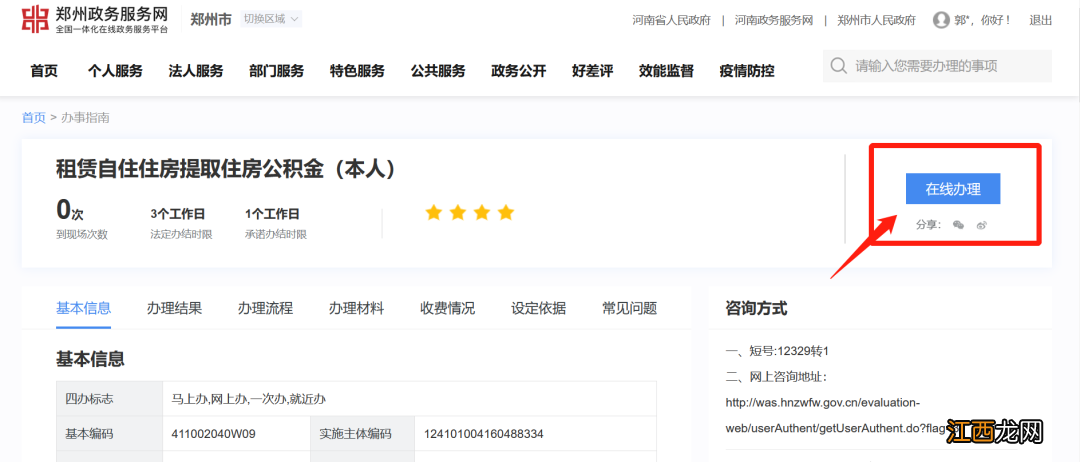Focus the 请输入您需要办理的事项 search field
The width and height of the screenshot is (1080, 462).
click(x=937, y=66)
